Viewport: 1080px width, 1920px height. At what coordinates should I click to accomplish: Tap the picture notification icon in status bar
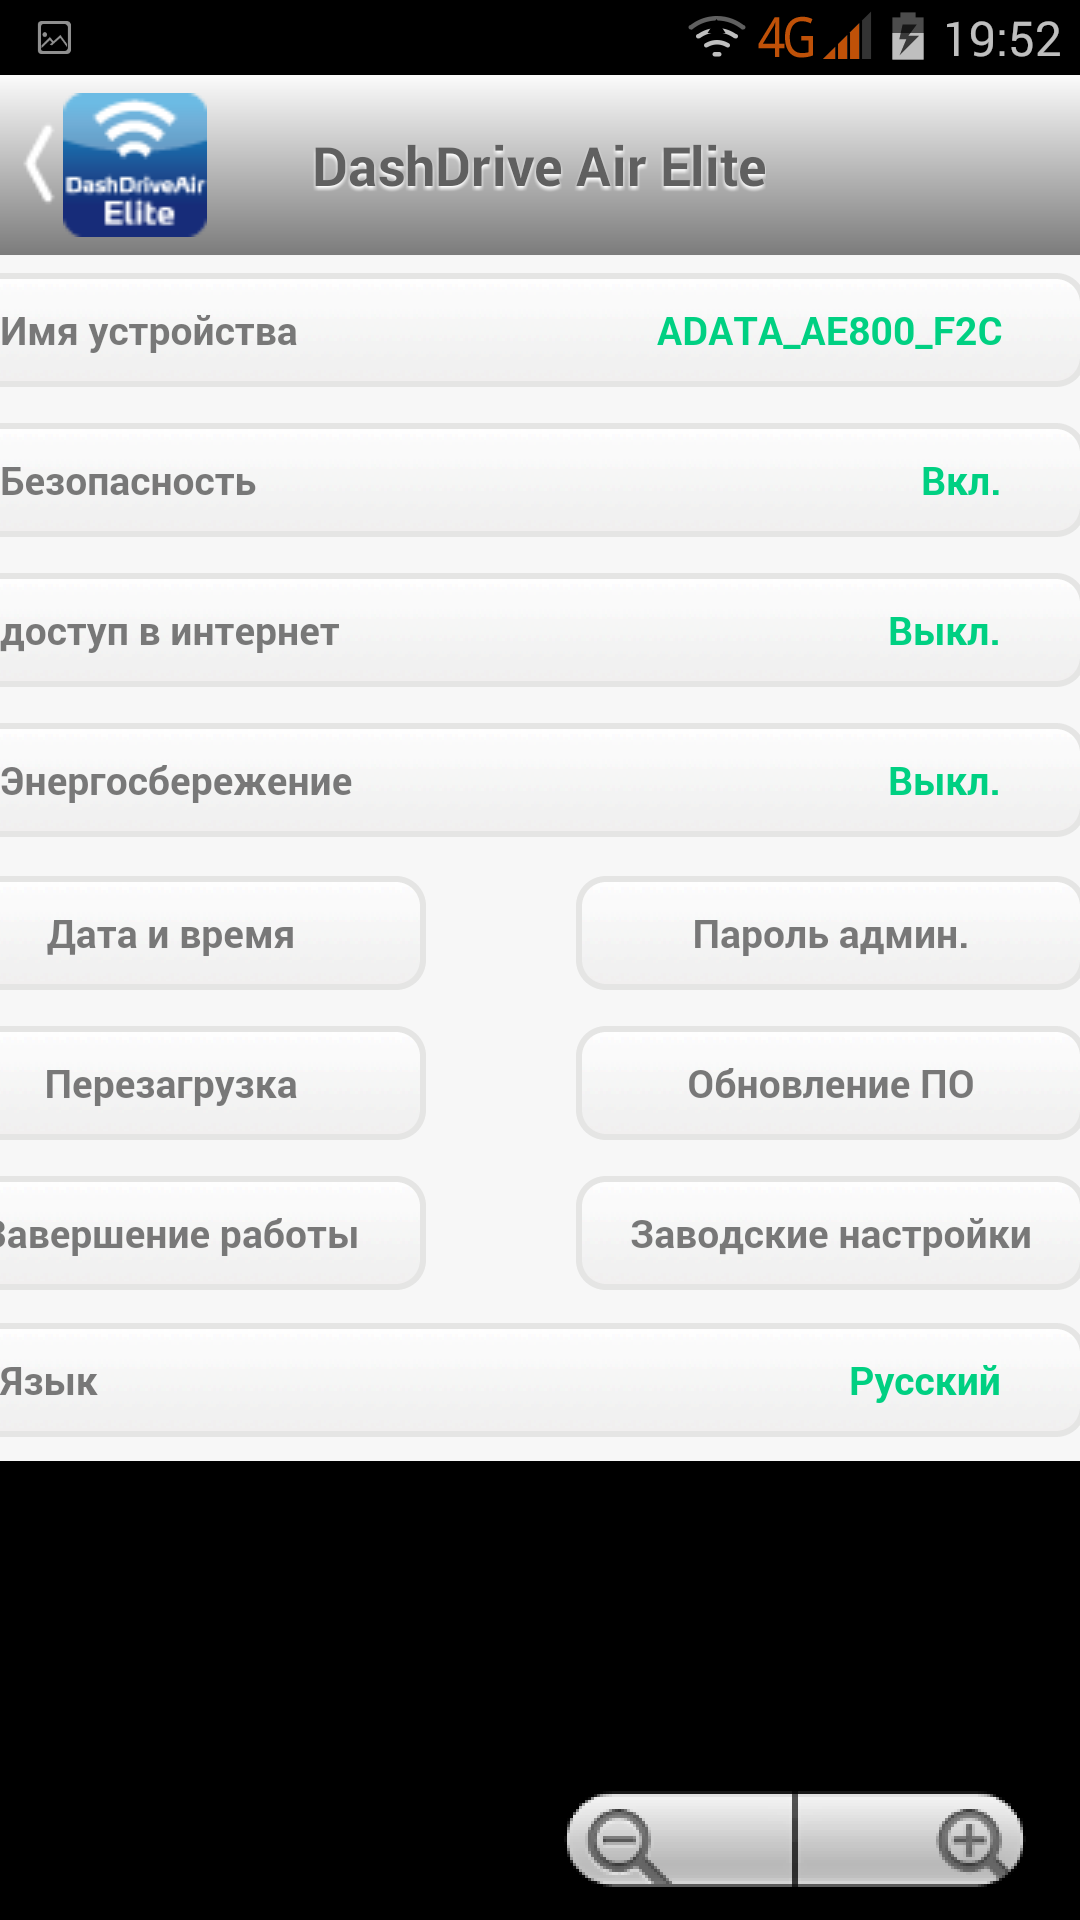pos(54,38)
